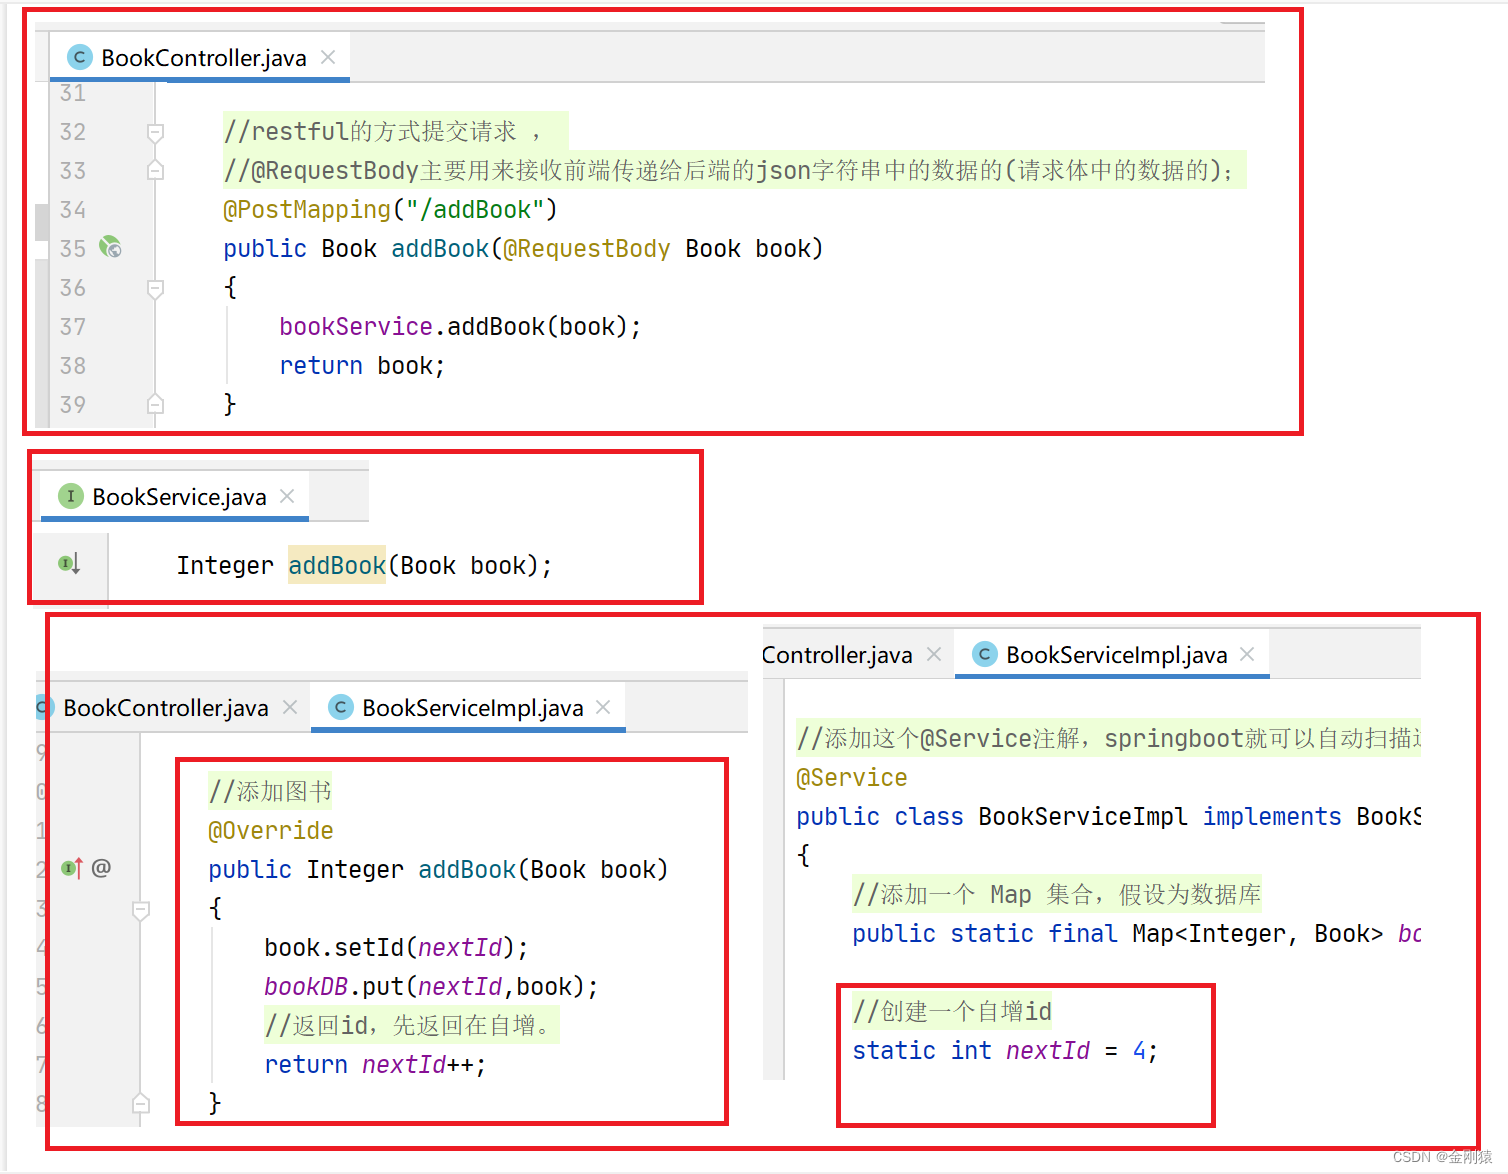Click the fold end marker on line 33
Image resolution: width=1508 pixels, height=1174 pixels.
[155, 170]
